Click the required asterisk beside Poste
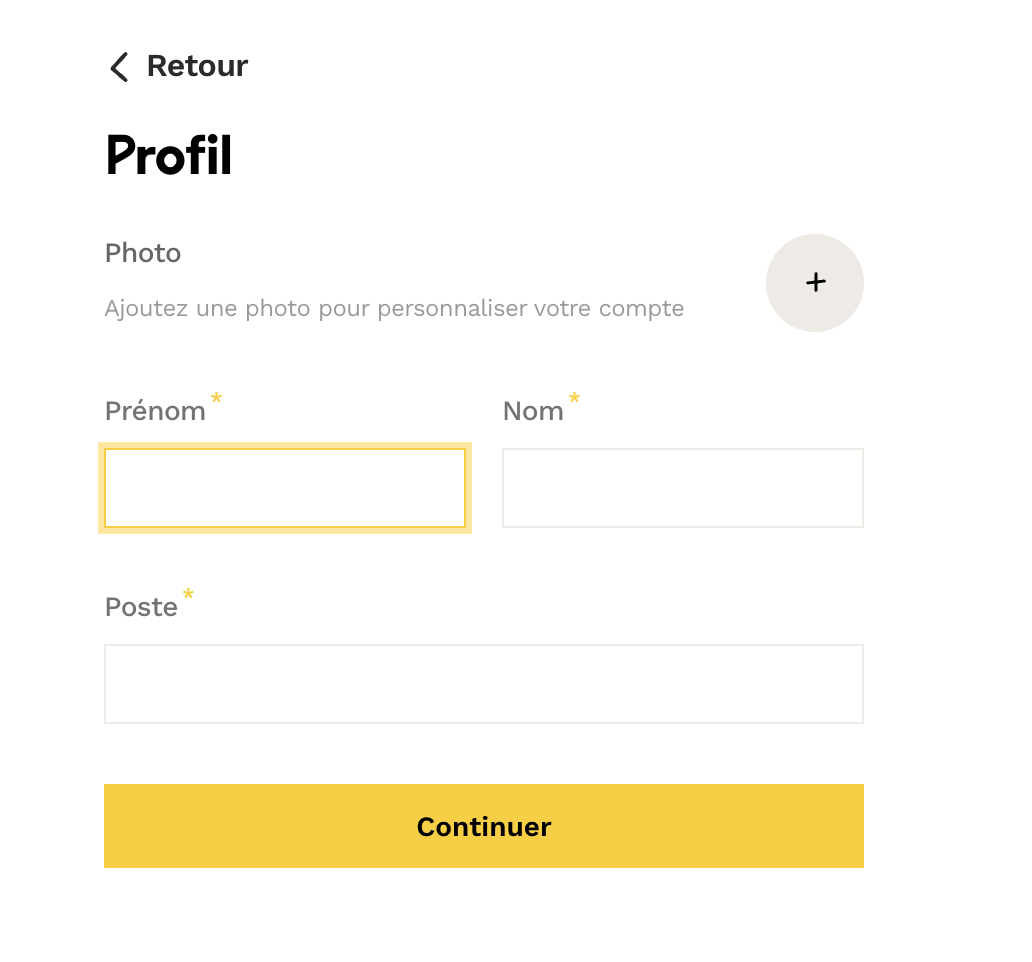The image size is (1032, 962). [x=188, y=597]
